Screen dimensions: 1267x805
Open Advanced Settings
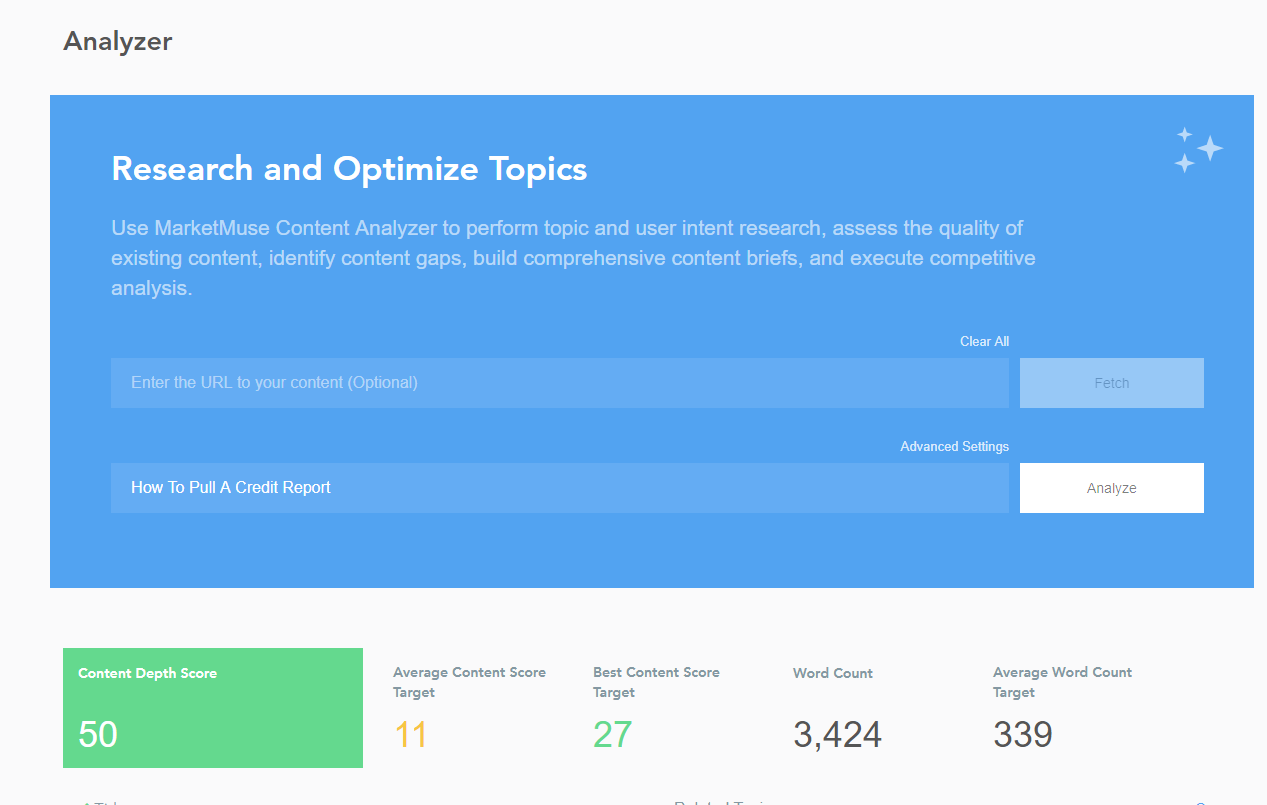(954, 446)
